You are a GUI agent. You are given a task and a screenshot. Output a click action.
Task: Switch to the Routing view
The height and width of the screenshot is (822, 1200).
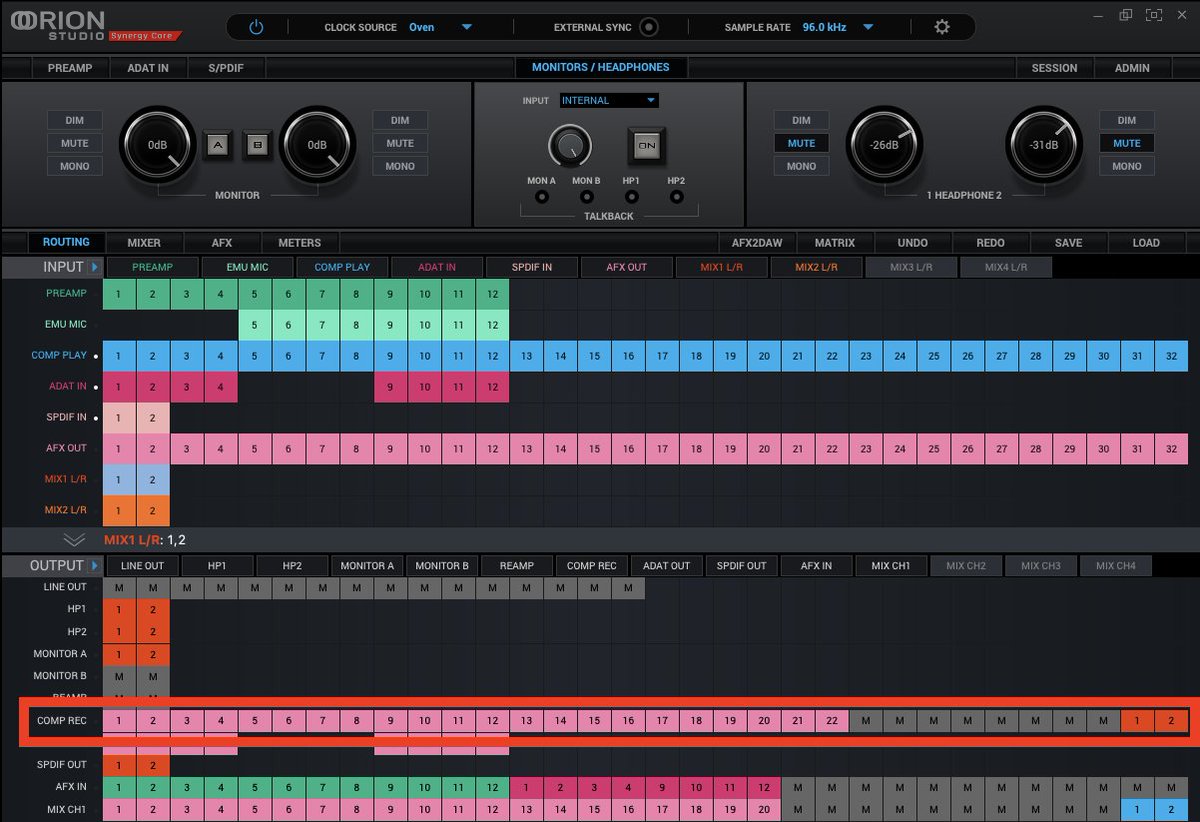[x=66, y=242]
